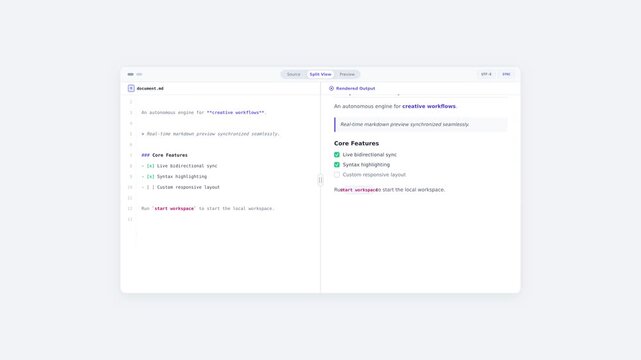Switch to the Preview tab

coord(347,74)
